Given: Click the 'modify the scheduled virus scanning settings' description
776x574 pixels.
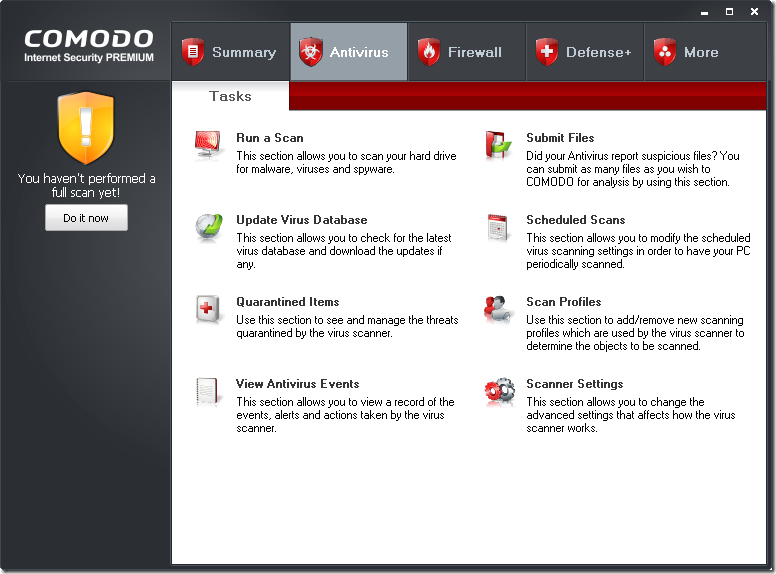Looking at the screenshot, I should tap(638, 251).
